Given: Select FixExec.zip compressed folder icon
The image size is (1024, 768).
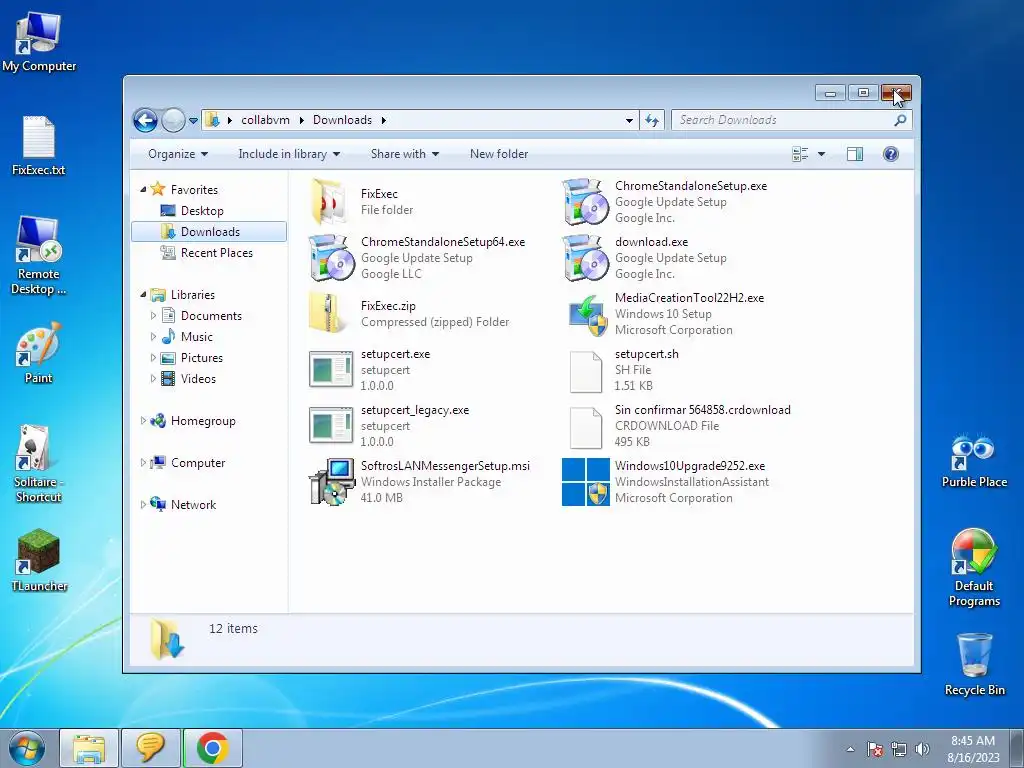Looking at the screenshot, I should pos(329,313).
